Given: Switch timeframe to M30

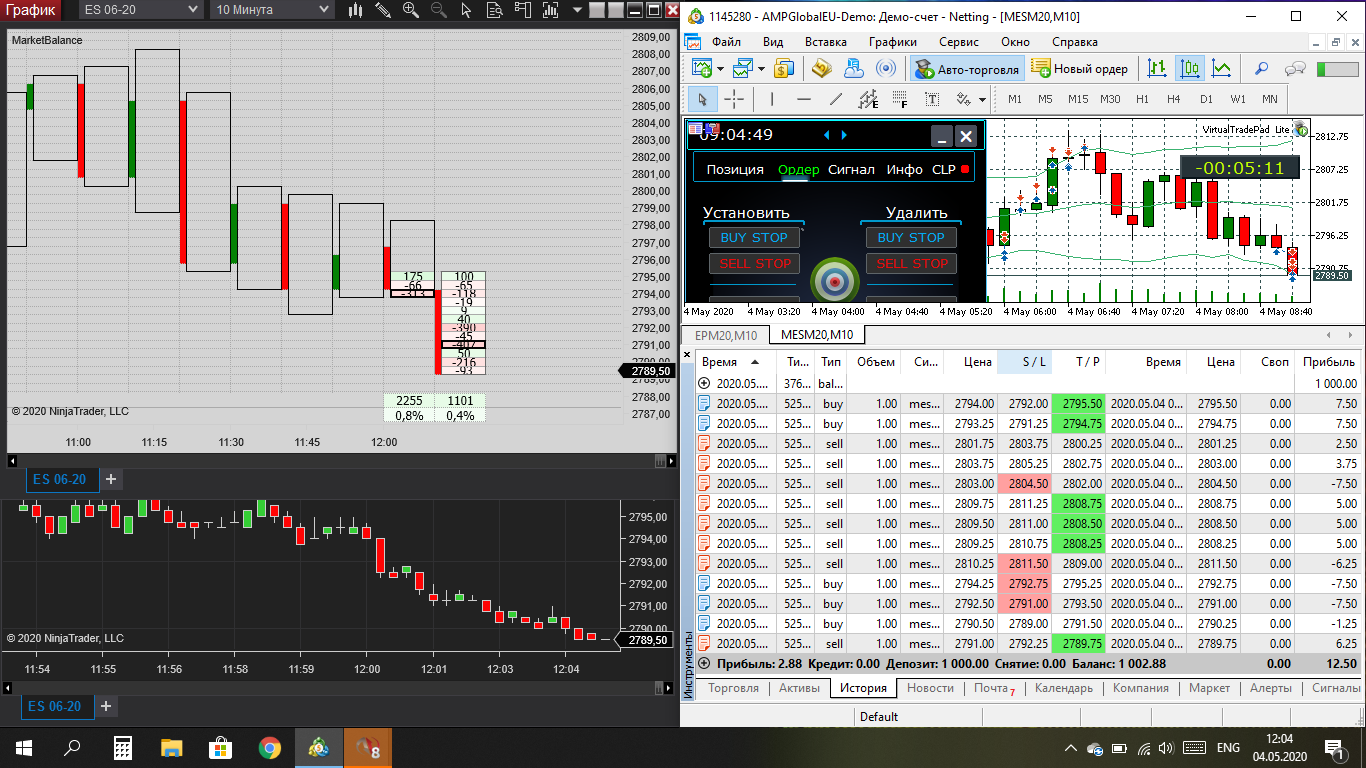Looking at the screenshot, I should click(x=1110, y=100).
